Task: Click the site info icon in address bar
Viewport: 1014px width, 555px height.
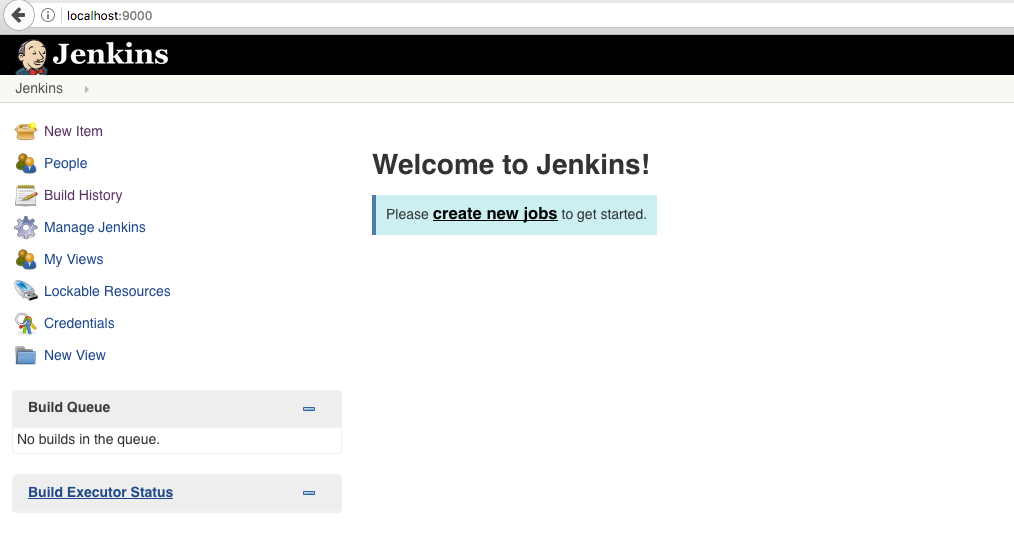Action: [48, 16]
